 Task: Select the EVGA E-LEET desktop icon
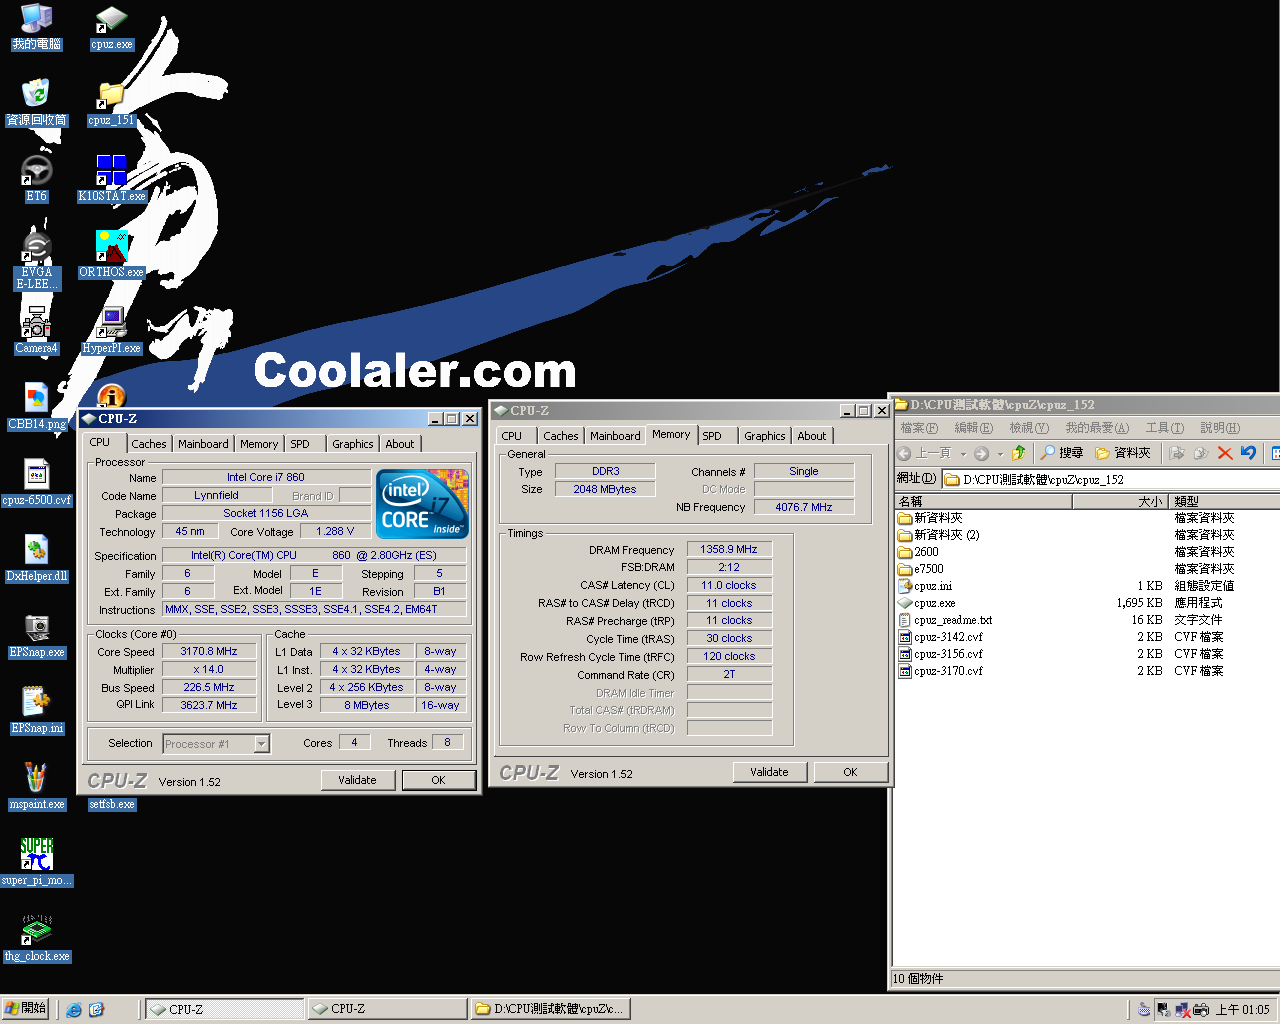point(37,262)
